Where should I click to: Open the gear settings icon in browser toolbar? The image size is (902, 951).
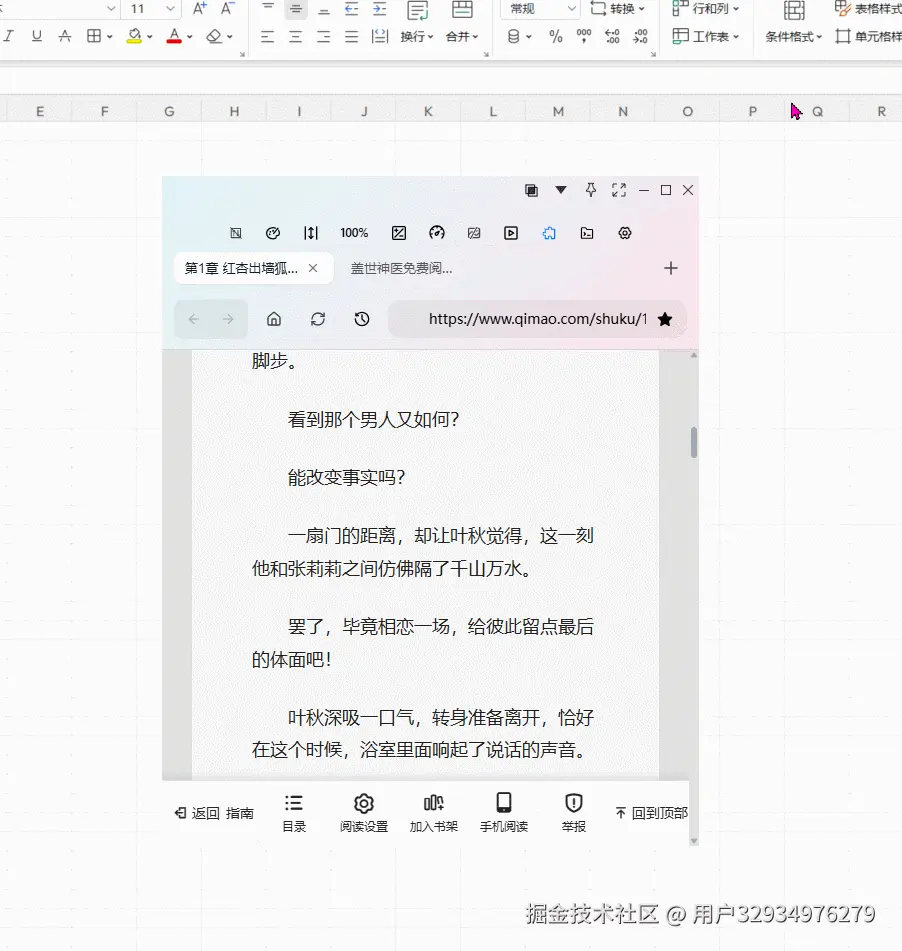click(625, 233)
